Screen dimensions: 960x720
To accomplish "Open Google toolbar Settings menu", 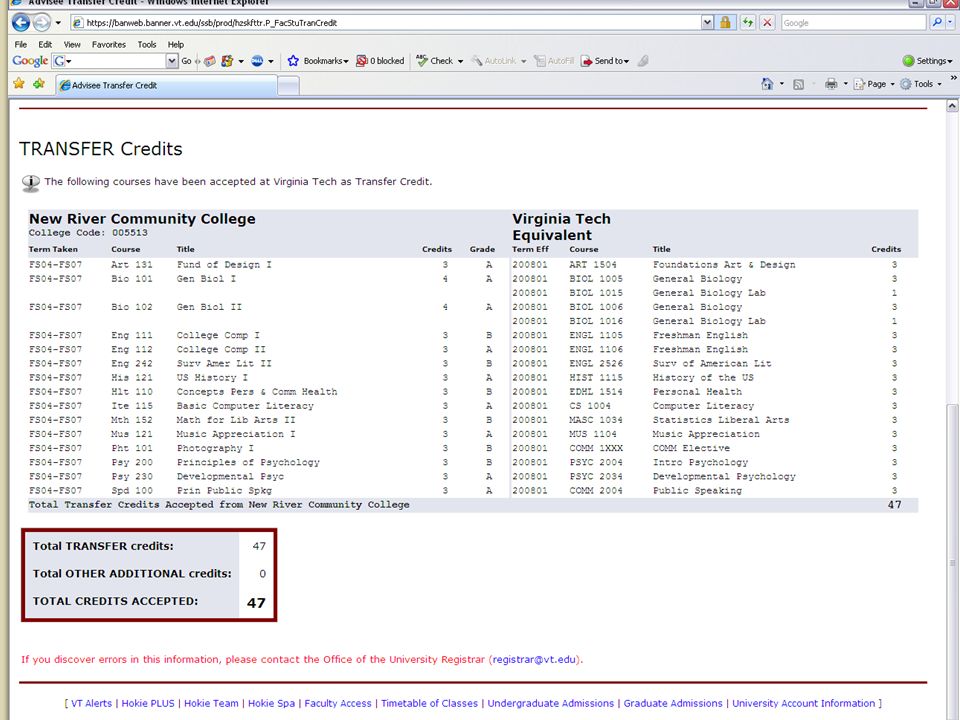I will [928, 61].
